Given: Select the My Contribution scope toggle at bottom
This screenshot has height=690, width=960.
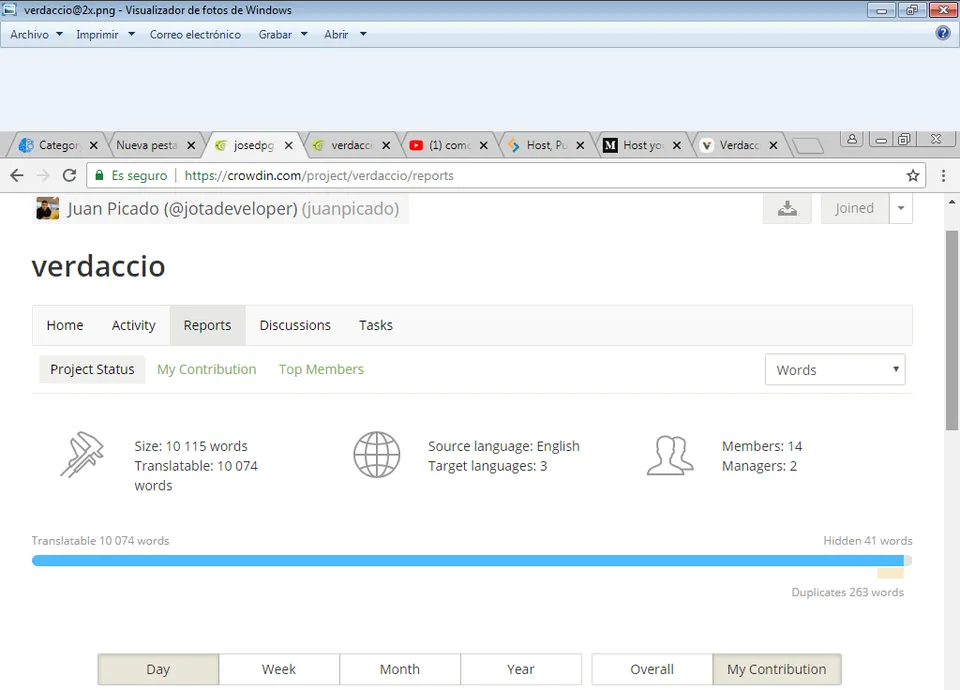Looking at the screenshot, I should pos(777,669).
